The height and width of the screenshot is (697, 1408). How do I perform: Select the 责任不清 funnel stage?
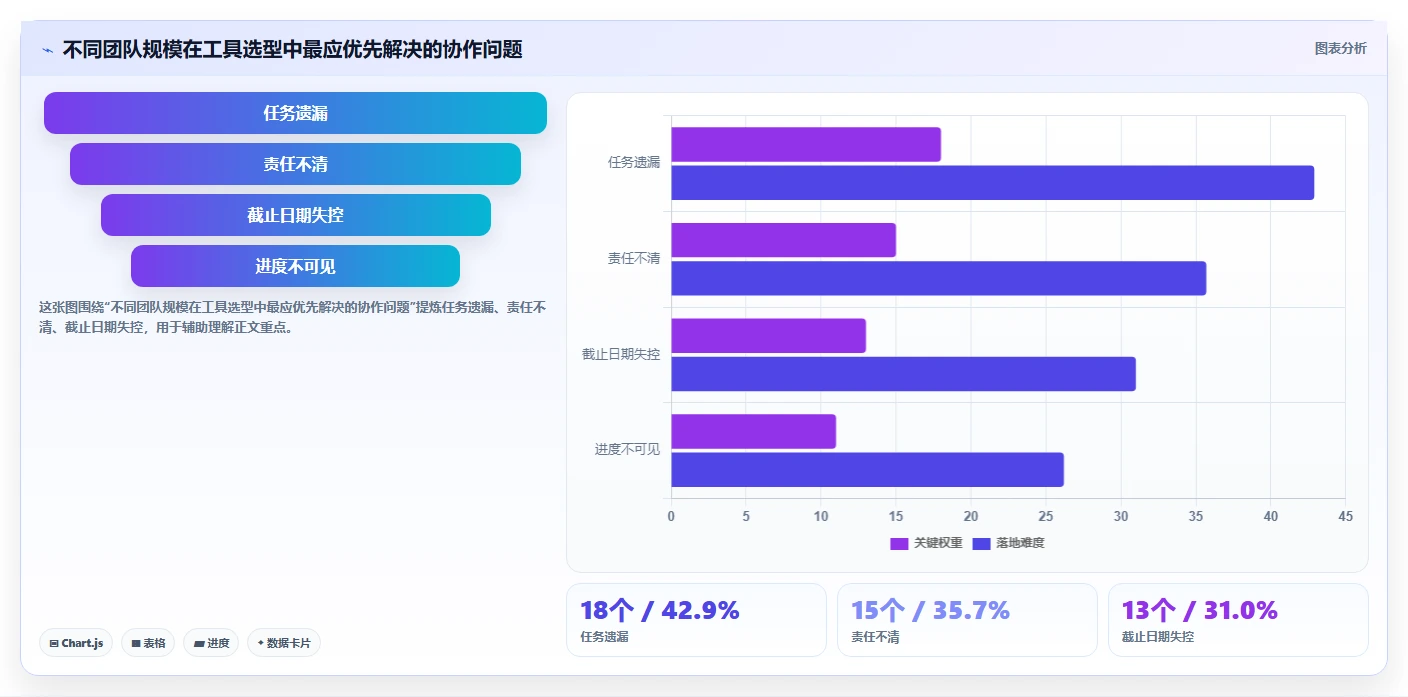(x=295, y=164)
